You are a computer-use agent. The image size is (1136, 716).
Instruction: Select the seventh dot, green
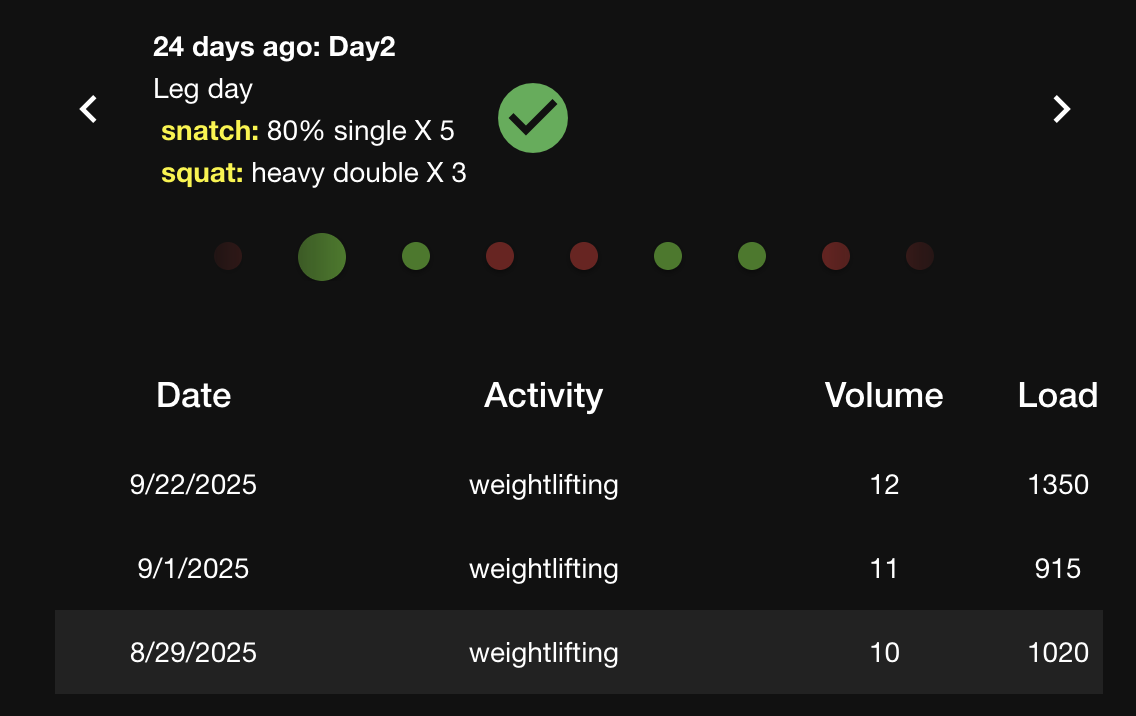[x=752, y=256]
